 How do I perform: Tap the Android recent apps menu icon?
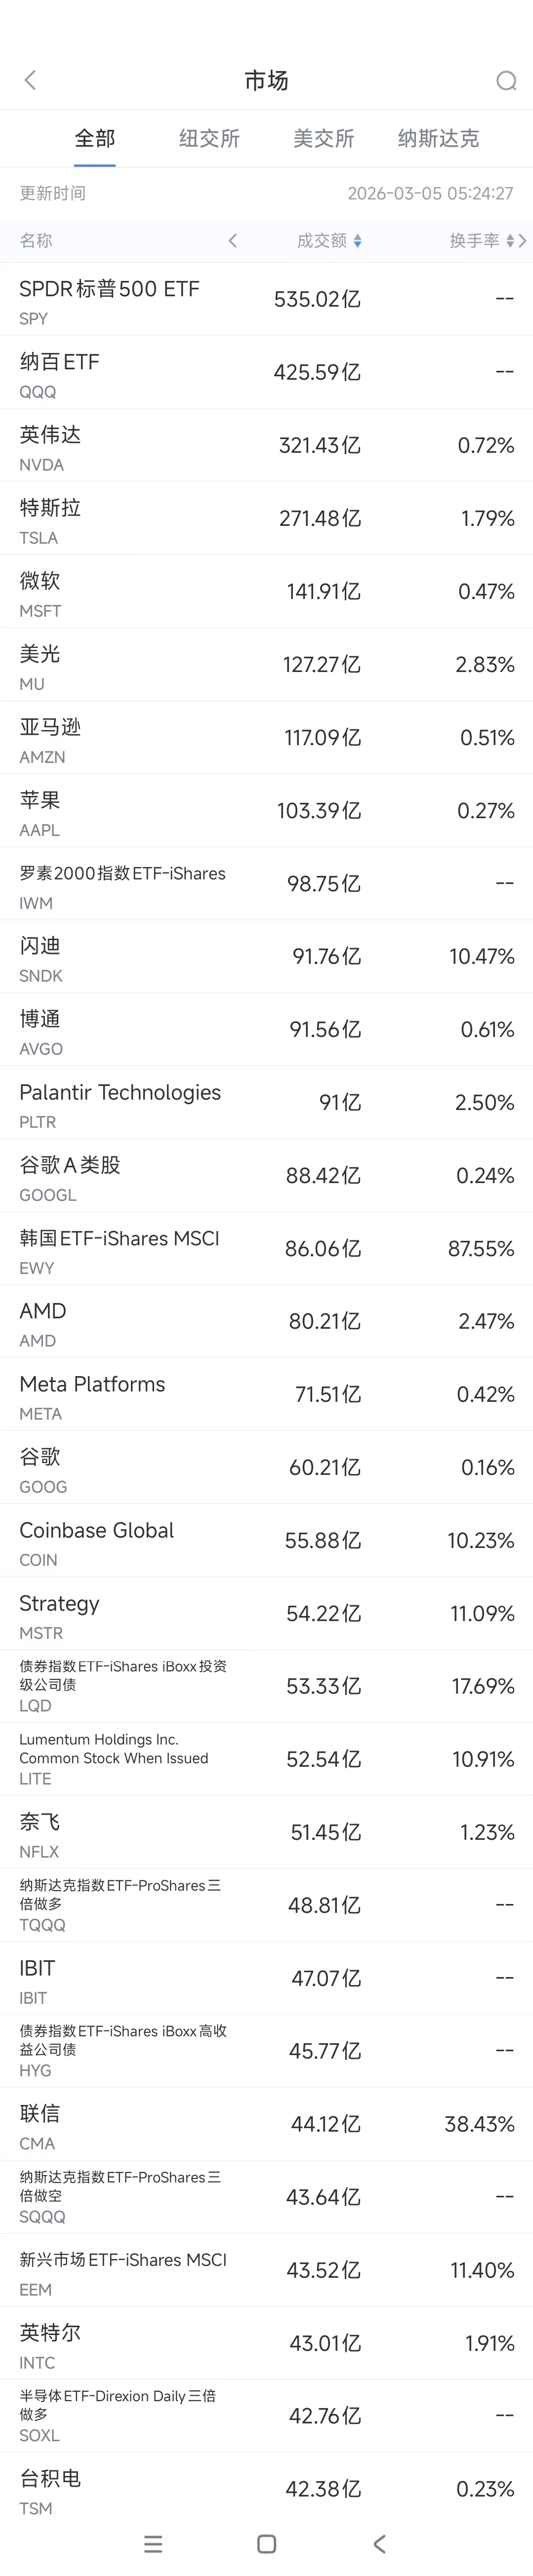coord(153,2543)
